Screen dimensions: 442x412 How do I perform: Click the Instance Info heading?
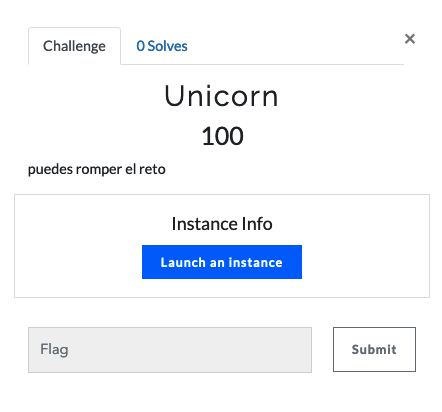(x=222, y=224)
